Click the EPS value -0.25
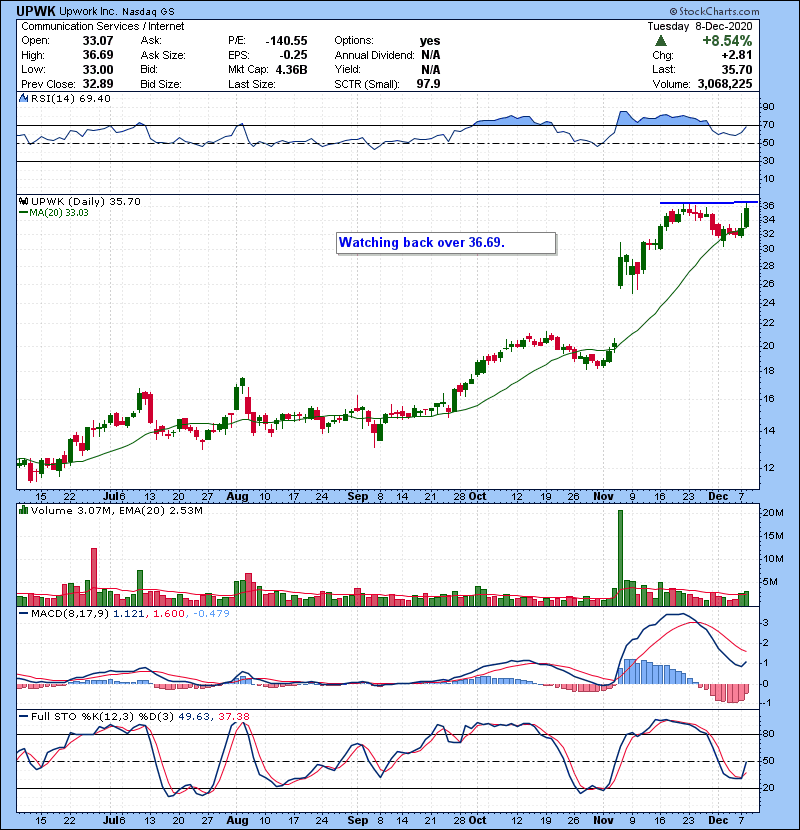This screenshot has width=800, height=830. tap(293, 55)
